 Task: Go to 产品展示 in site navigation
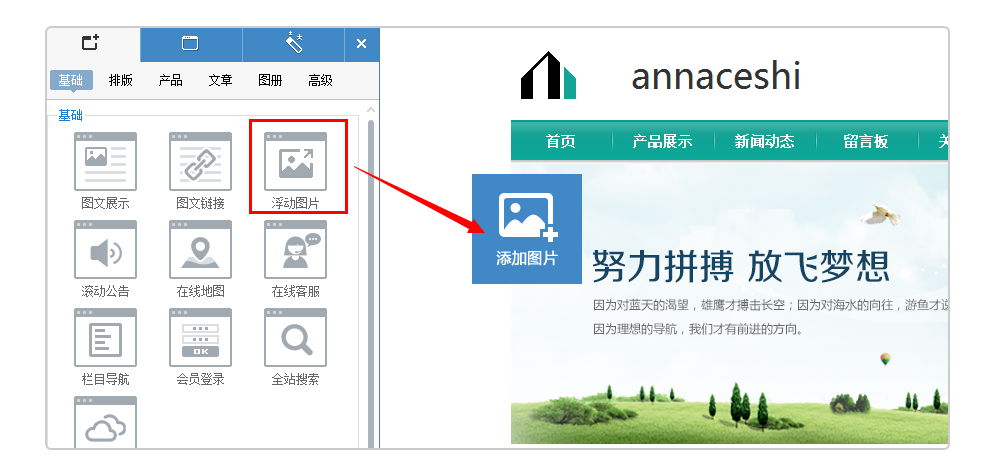(662, 141)
